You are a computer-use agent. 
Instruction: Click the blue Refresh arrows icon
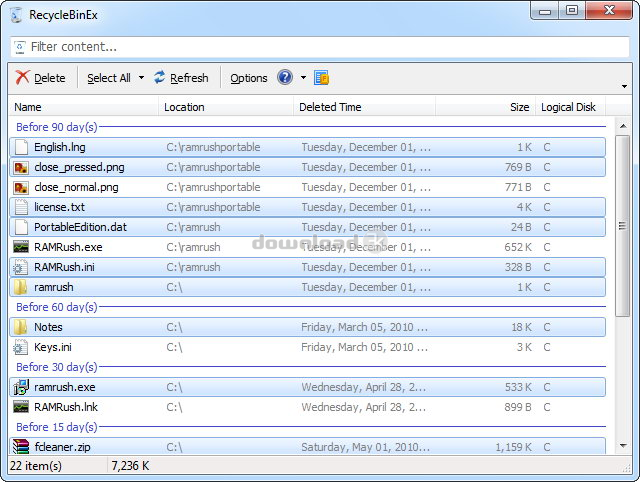(x=159, y=77)
